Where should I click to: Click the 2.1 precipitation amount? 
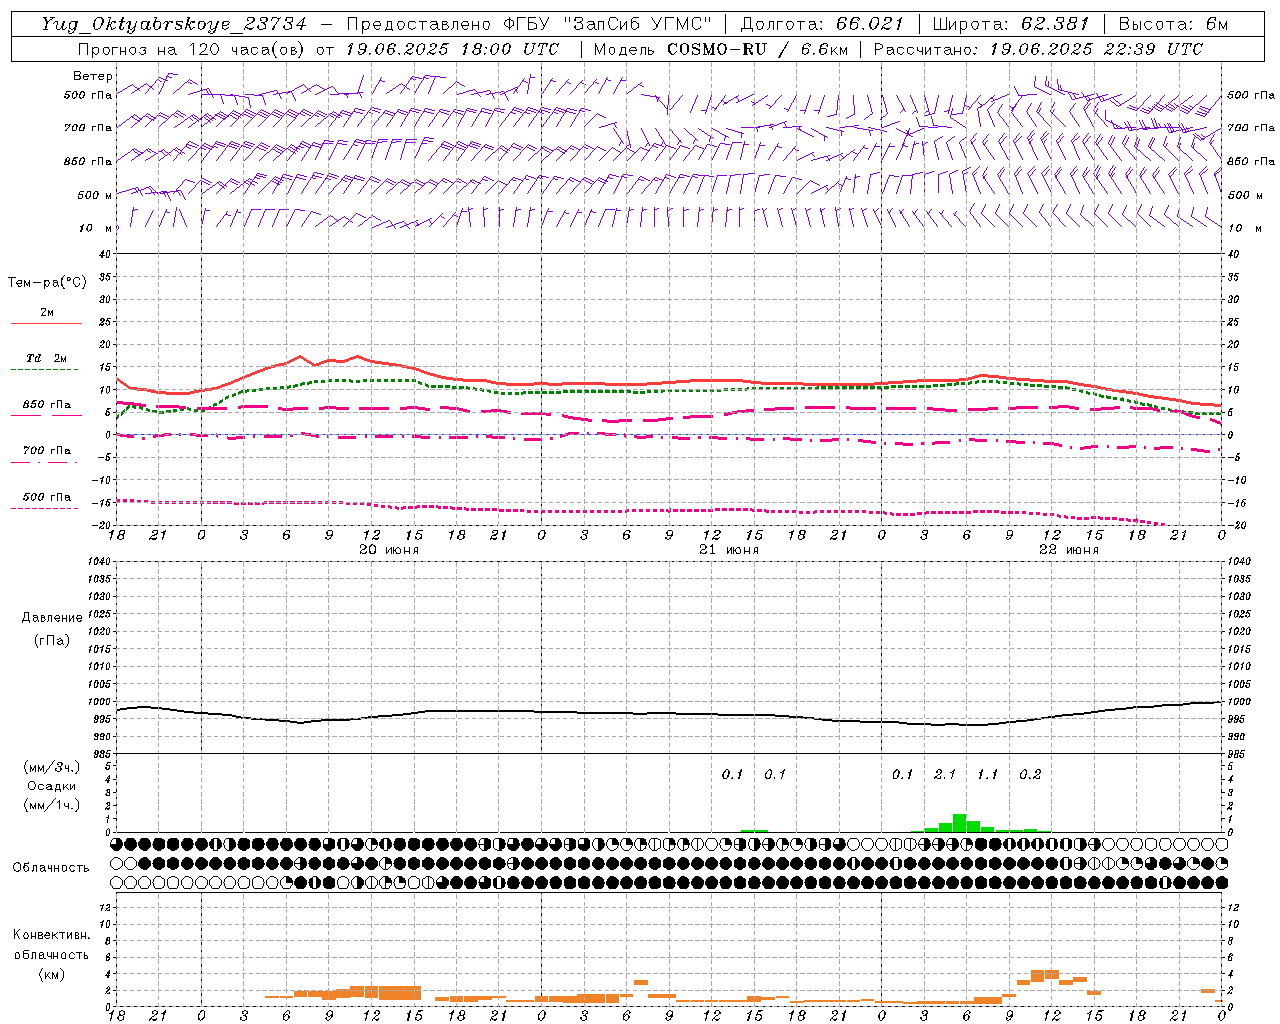pos(945,774)
